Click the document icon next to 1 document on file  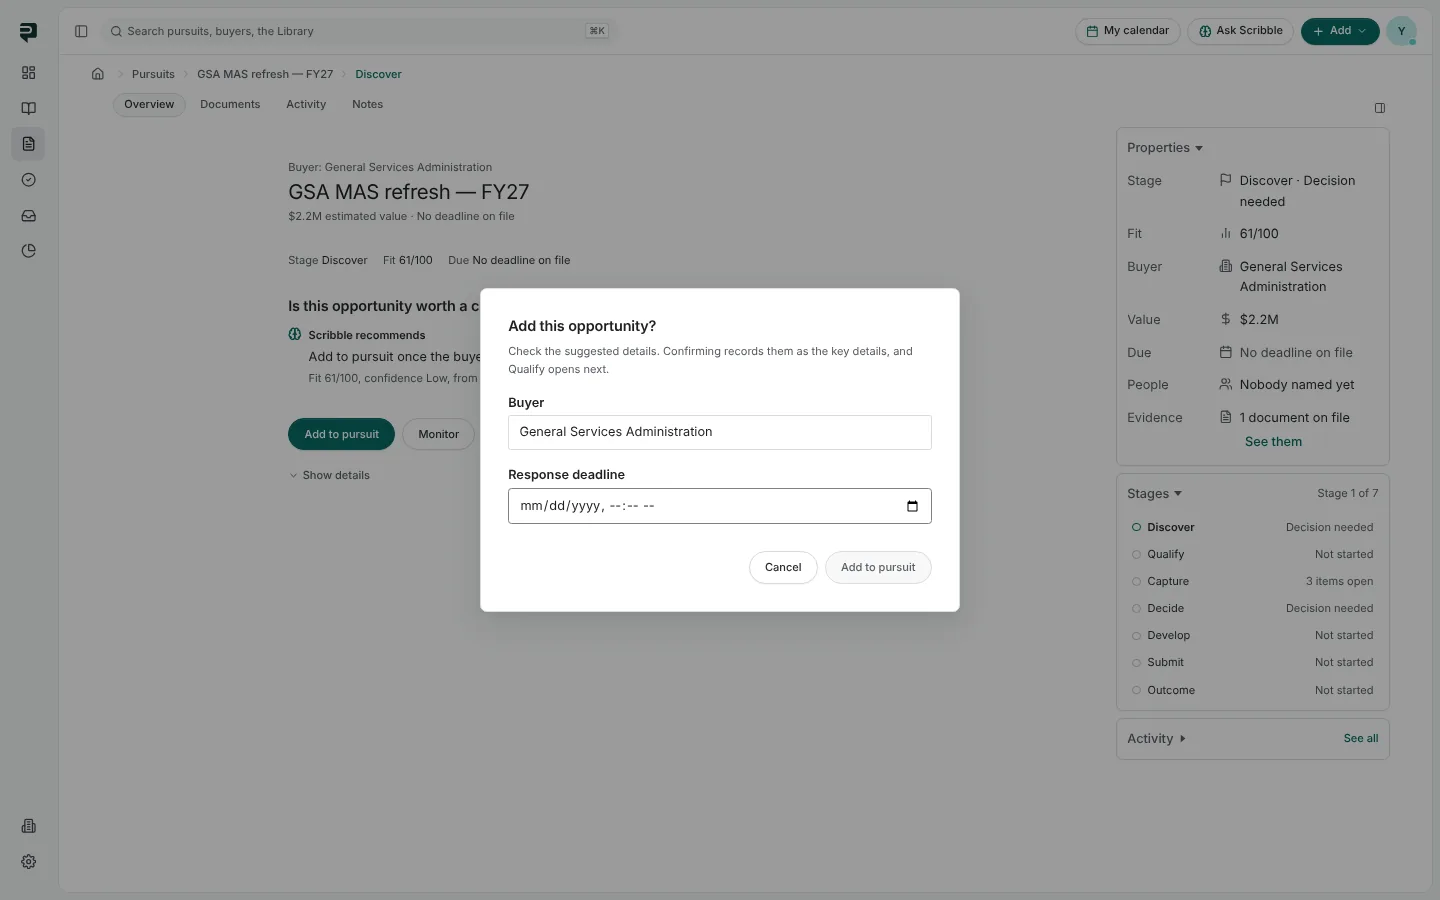point(1225,417)
